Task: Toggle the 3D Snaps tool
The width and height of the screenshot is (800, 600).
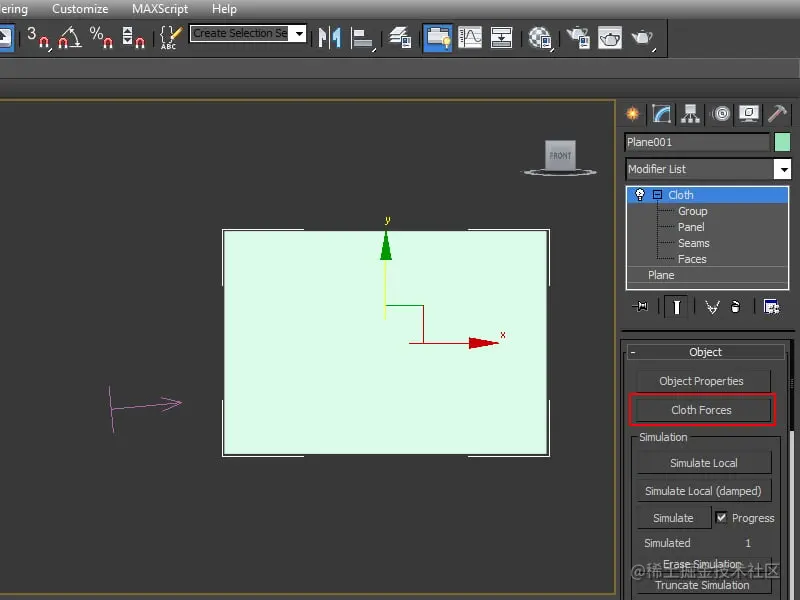Action: (39, 38)
